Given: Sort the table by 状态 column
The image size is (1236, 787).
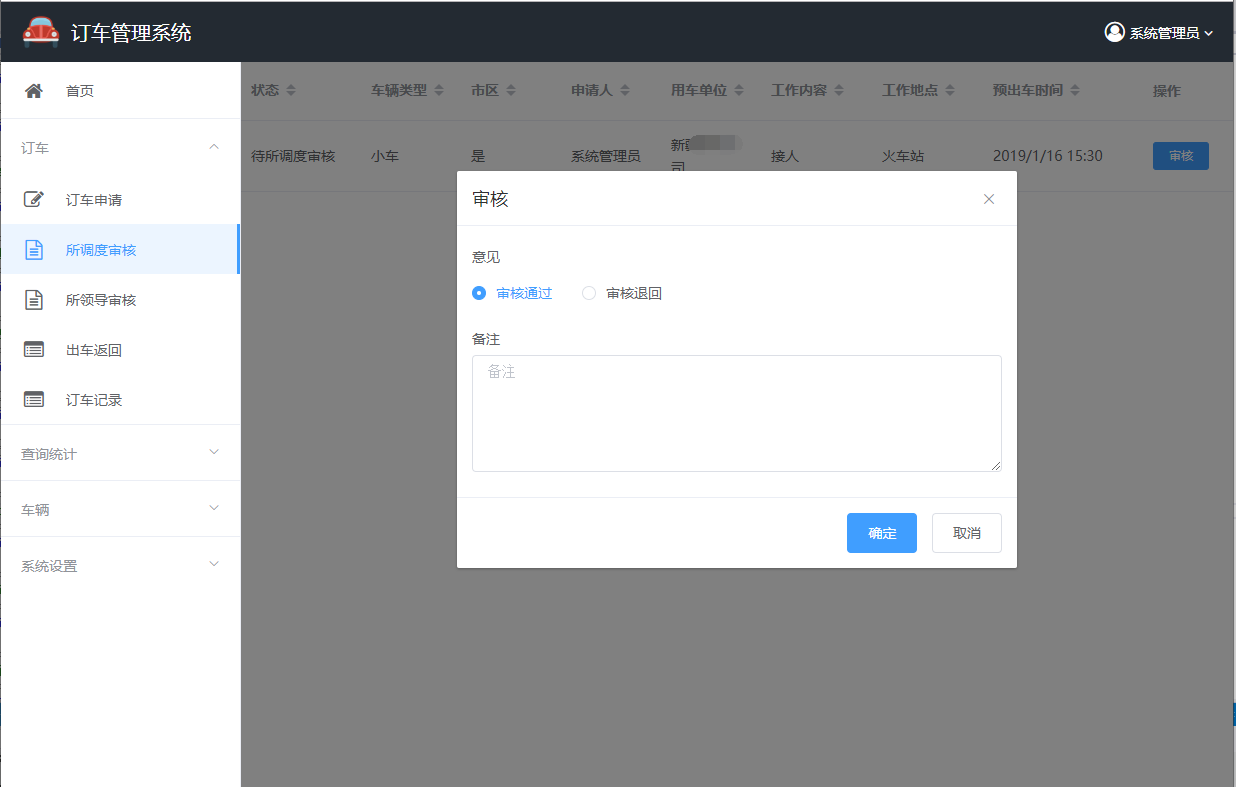Looking at the screenshot, I should coord(291,90).
